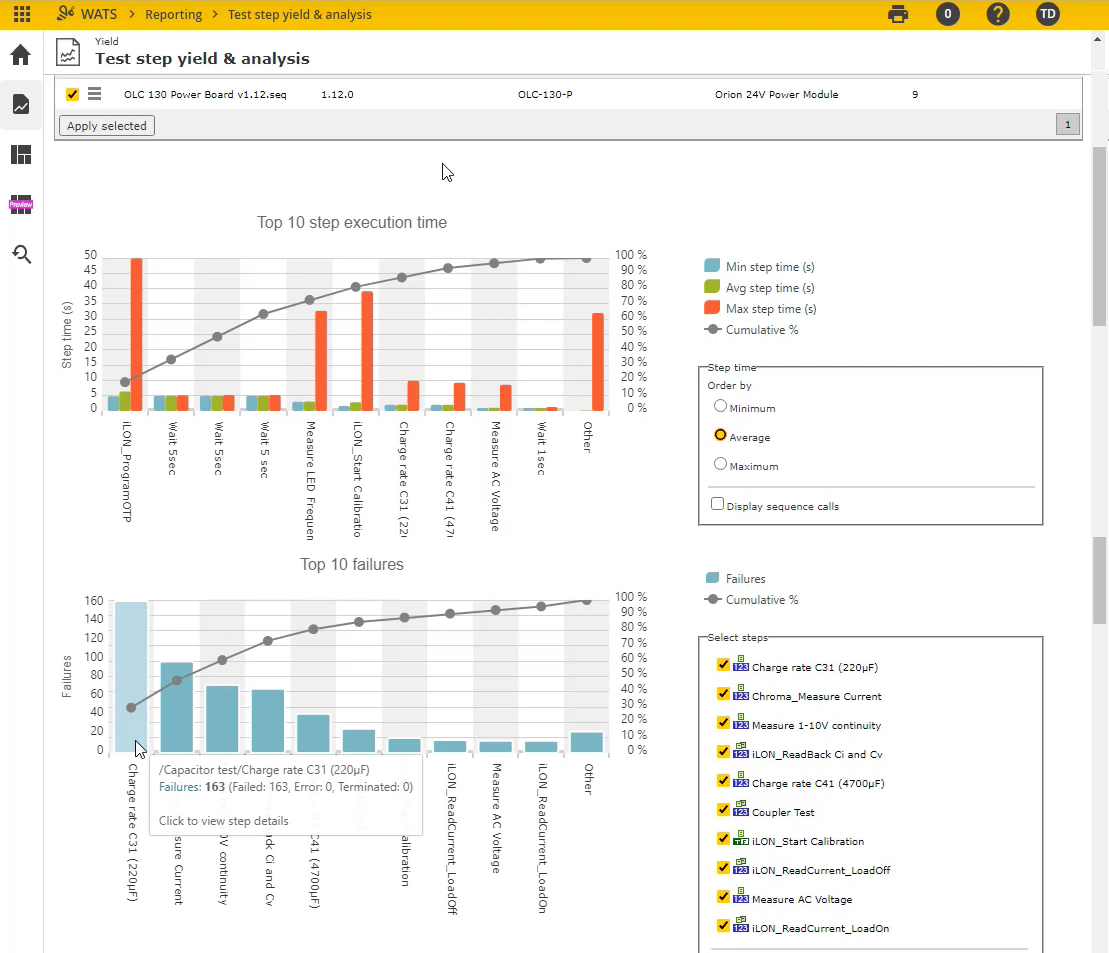
Task: Toggle Max step time legend swatch
Action: point(712,308)
